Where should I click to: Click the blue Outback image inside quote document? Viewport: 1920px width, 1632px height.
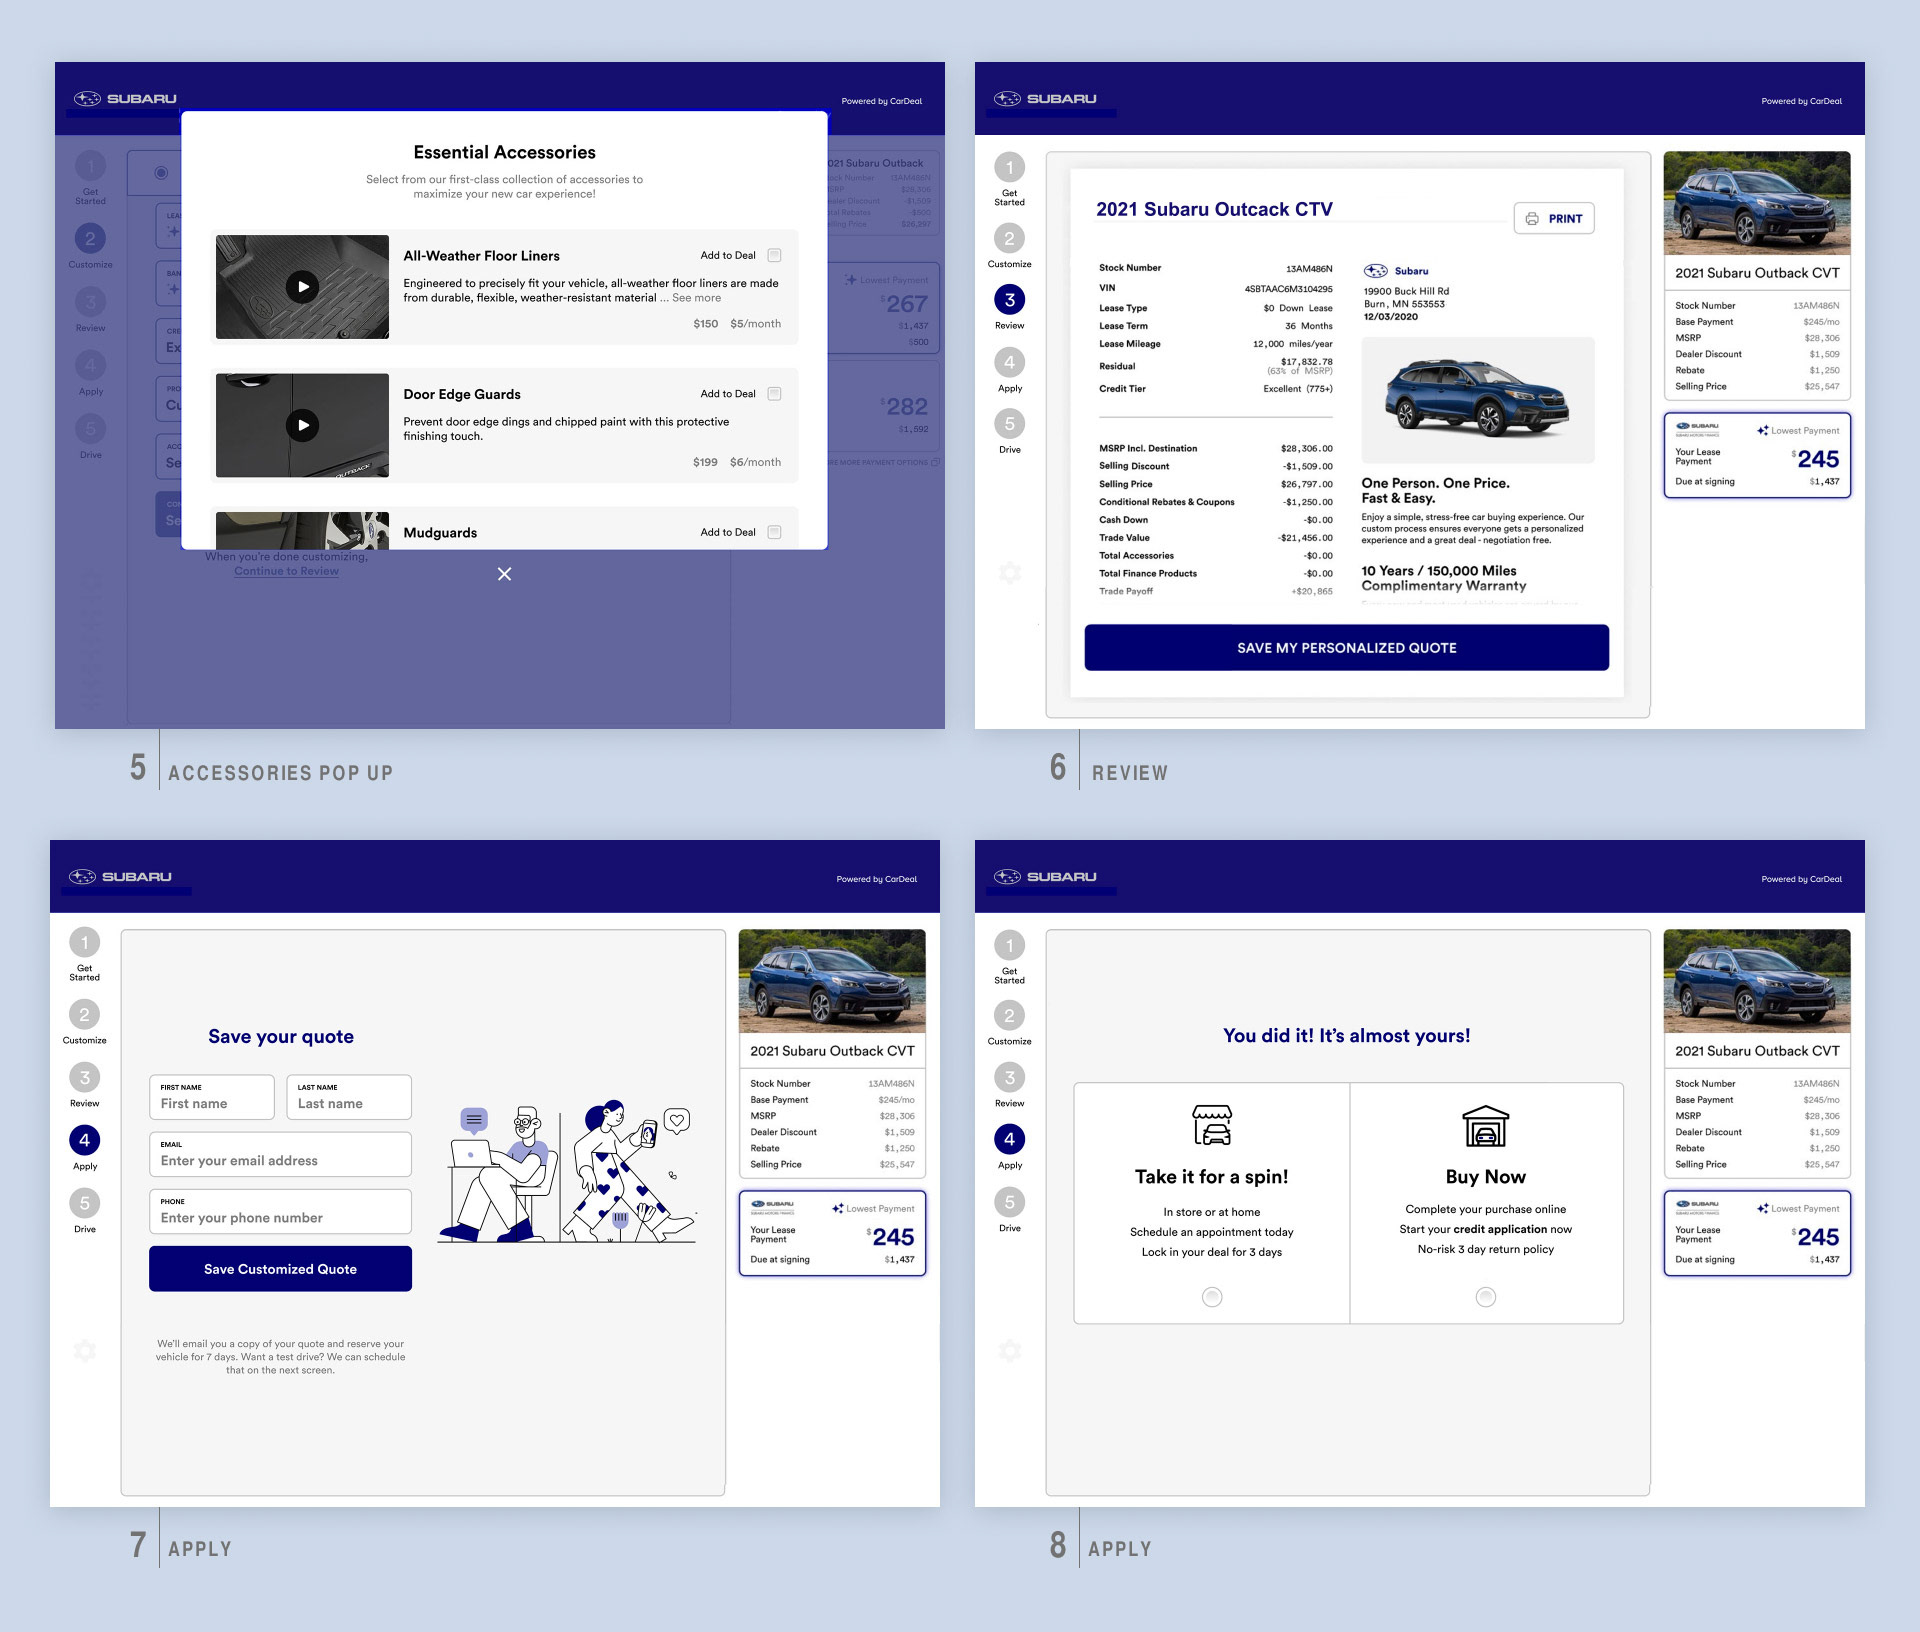click(1478, 398)
